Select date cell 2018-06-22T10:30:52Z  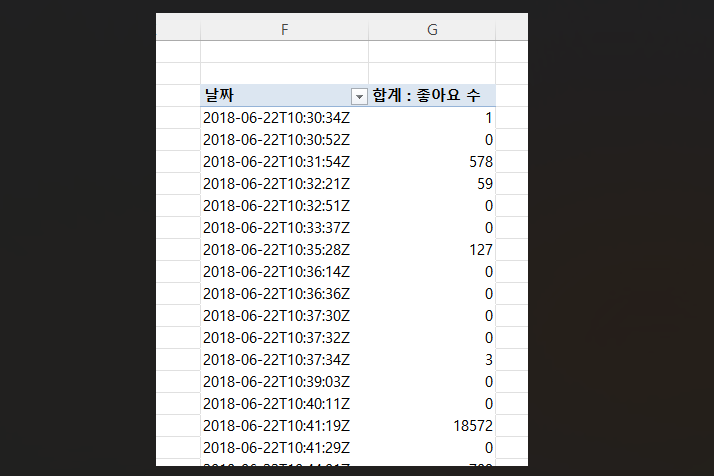(x=277, y=140)
